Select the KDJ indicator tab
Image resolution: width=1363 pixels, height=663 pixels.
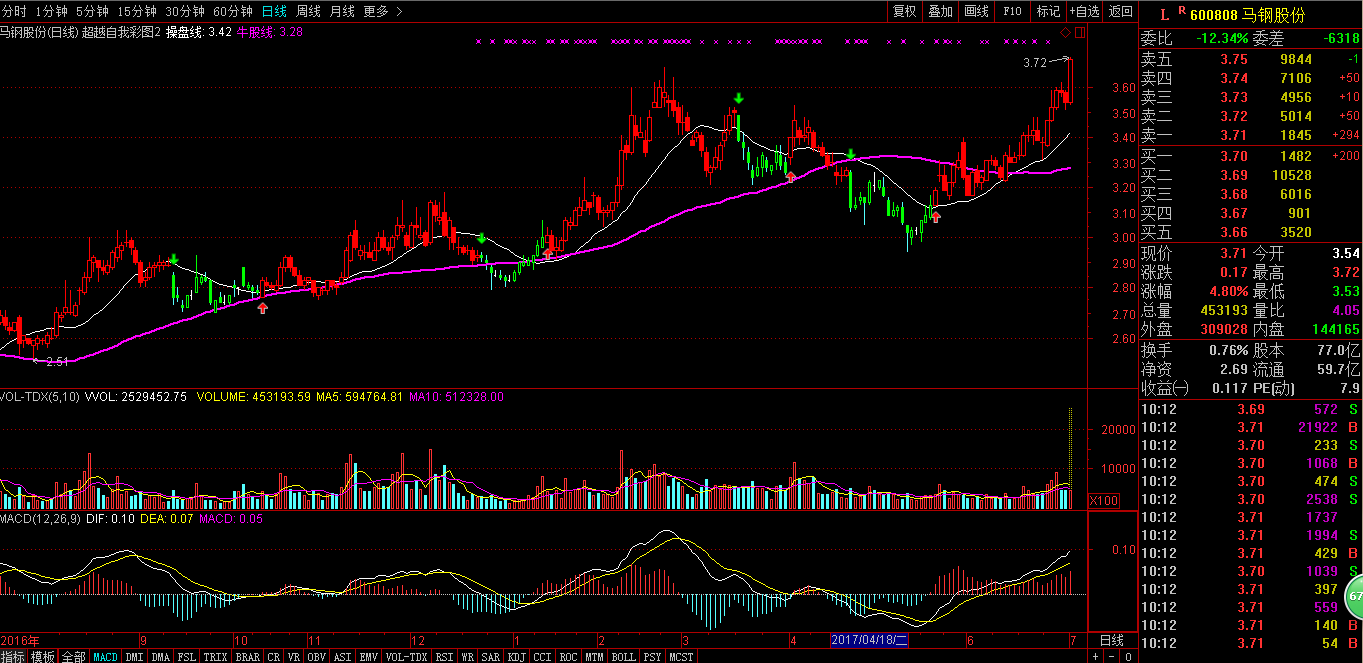(x=516, y=657)
